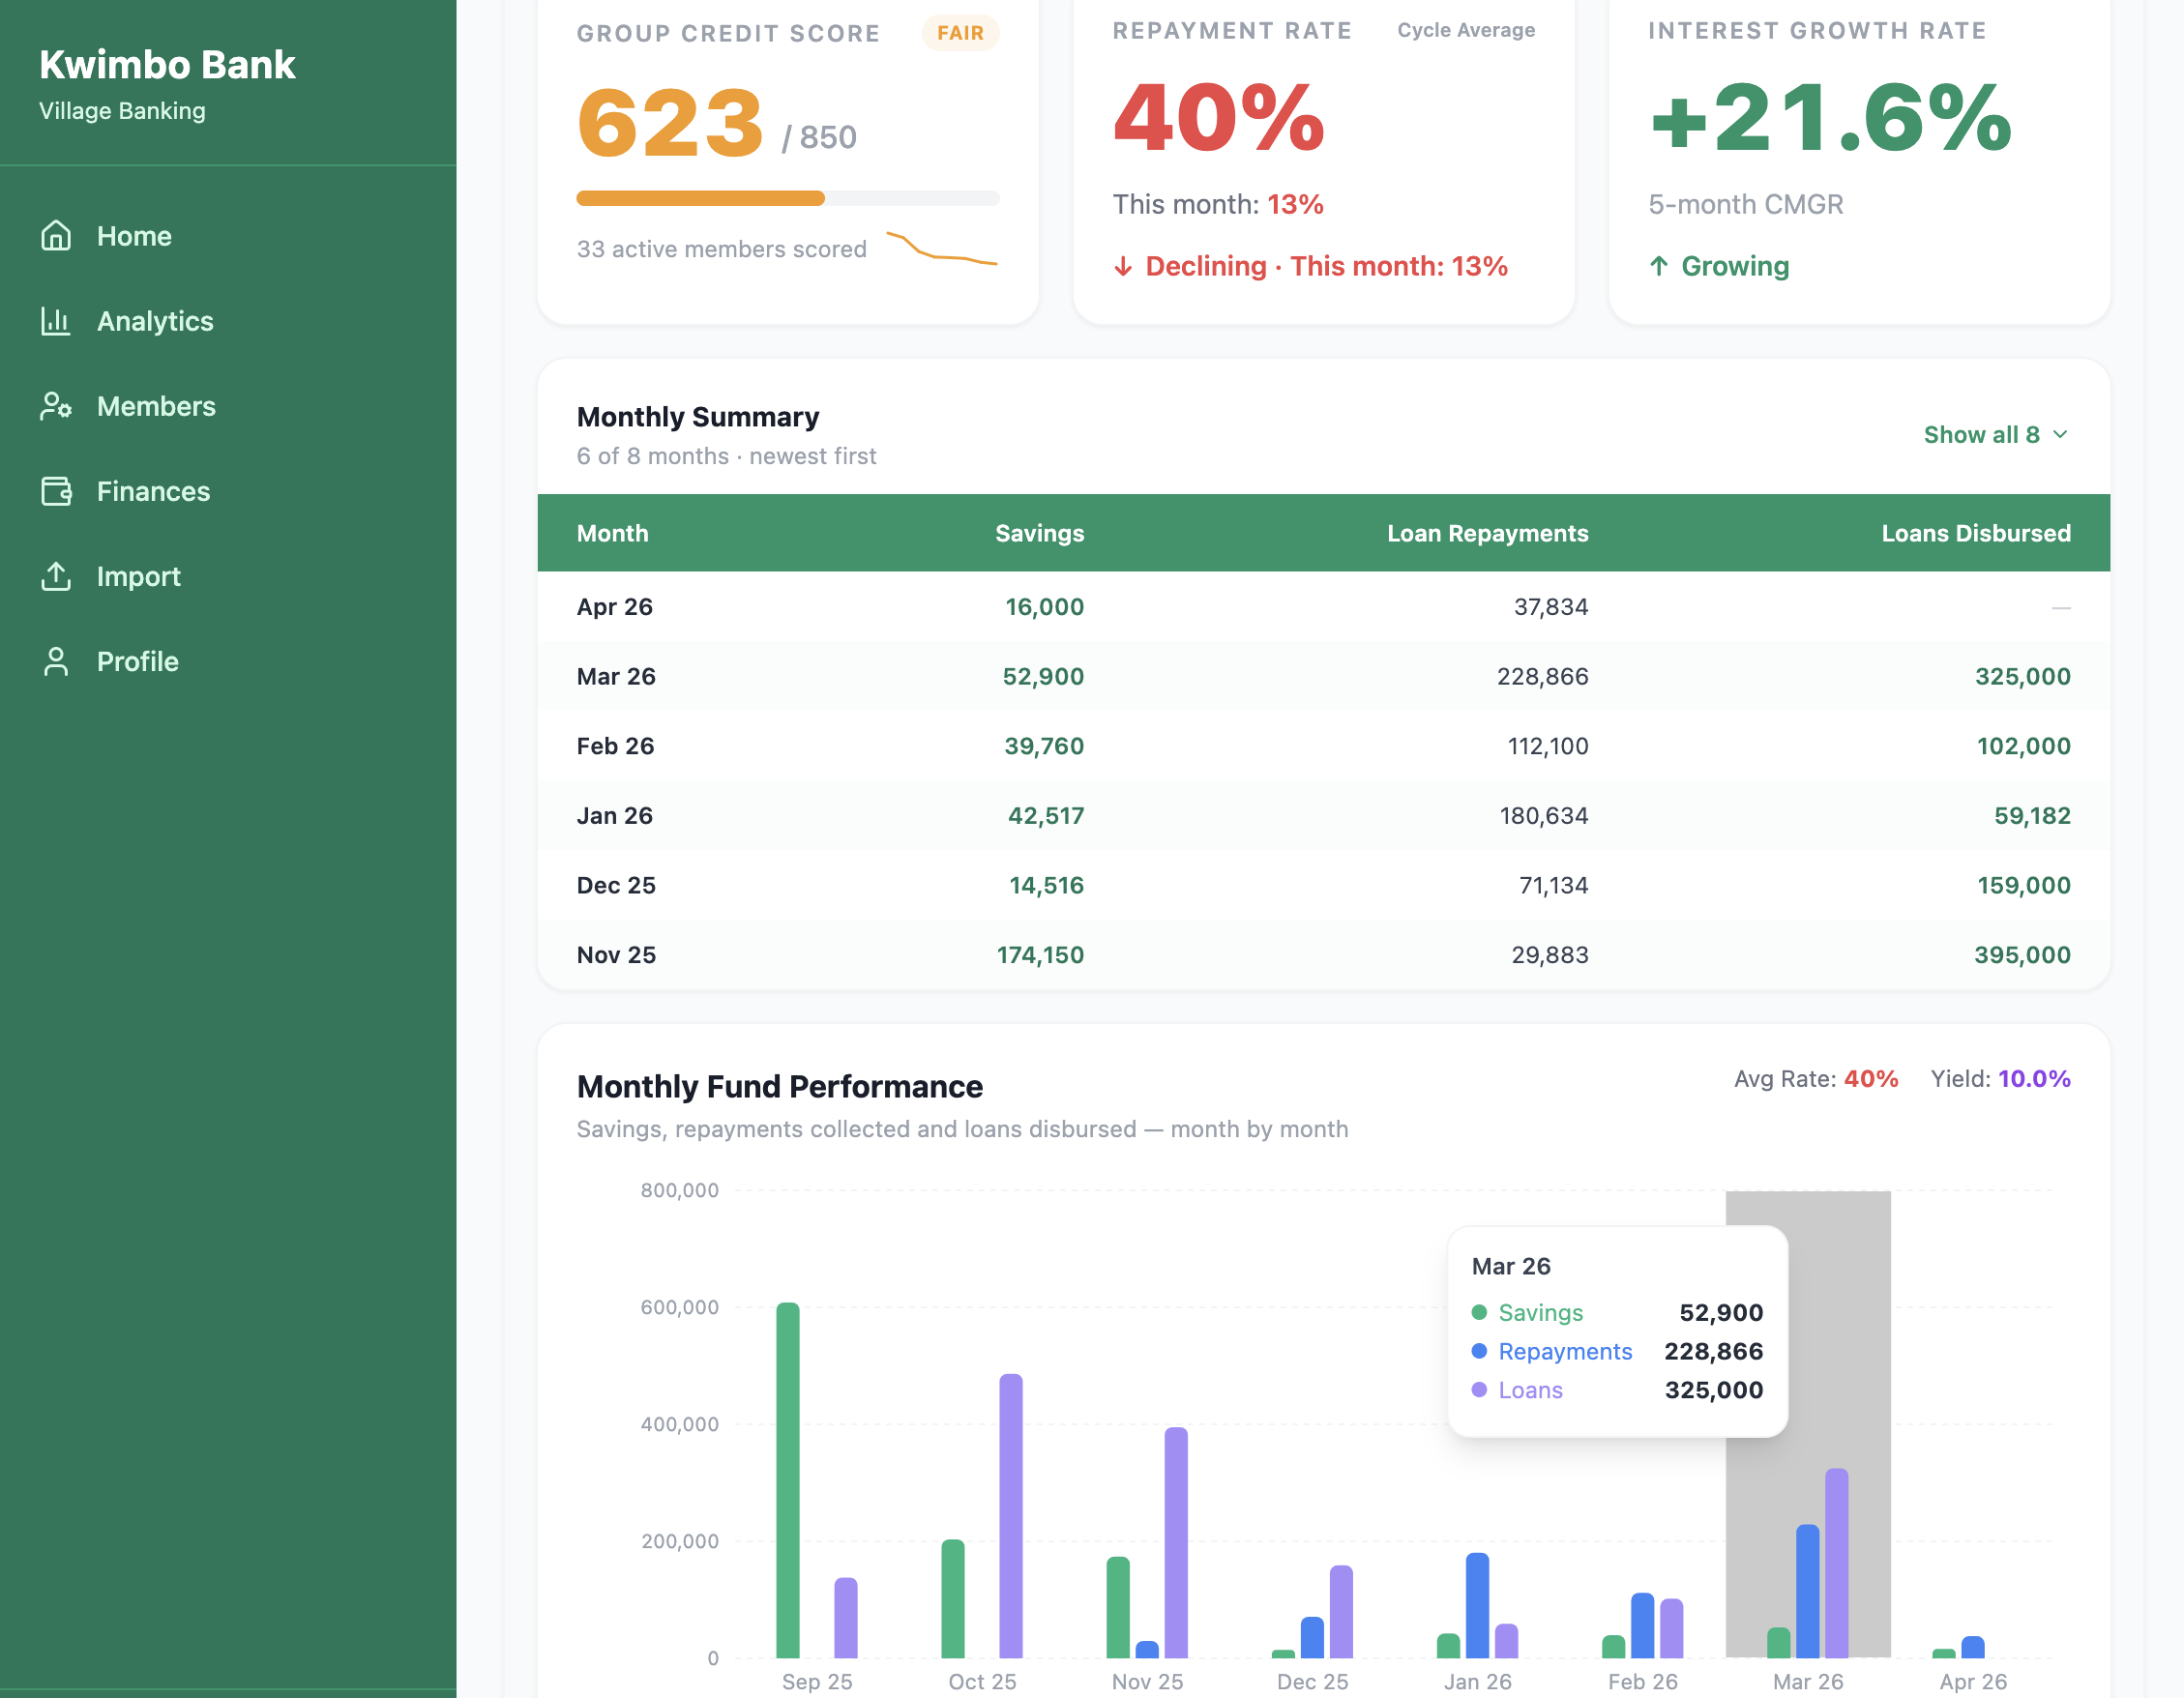Click the Nov 25 purple loans bar
The image size is (2184, 1698).
coord(1176,1543)
